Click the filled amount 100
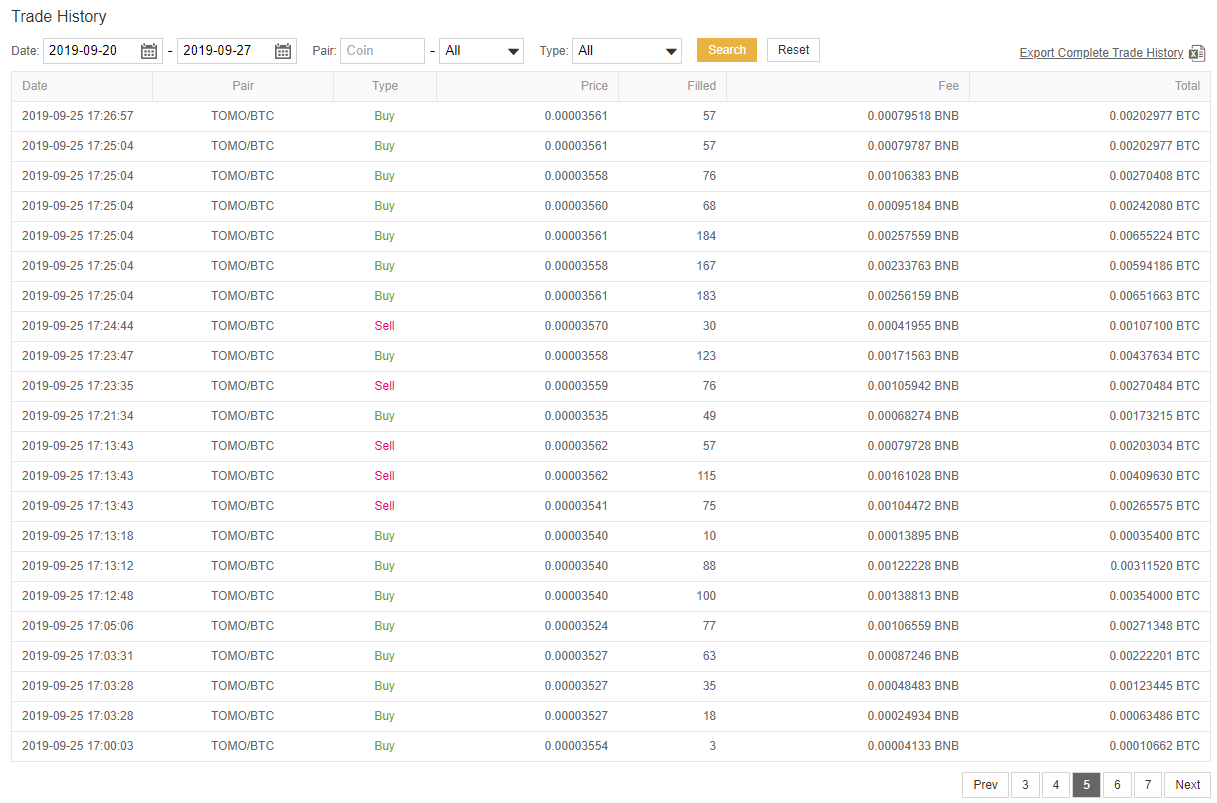 pyautogui.click(x=706, y=596)
